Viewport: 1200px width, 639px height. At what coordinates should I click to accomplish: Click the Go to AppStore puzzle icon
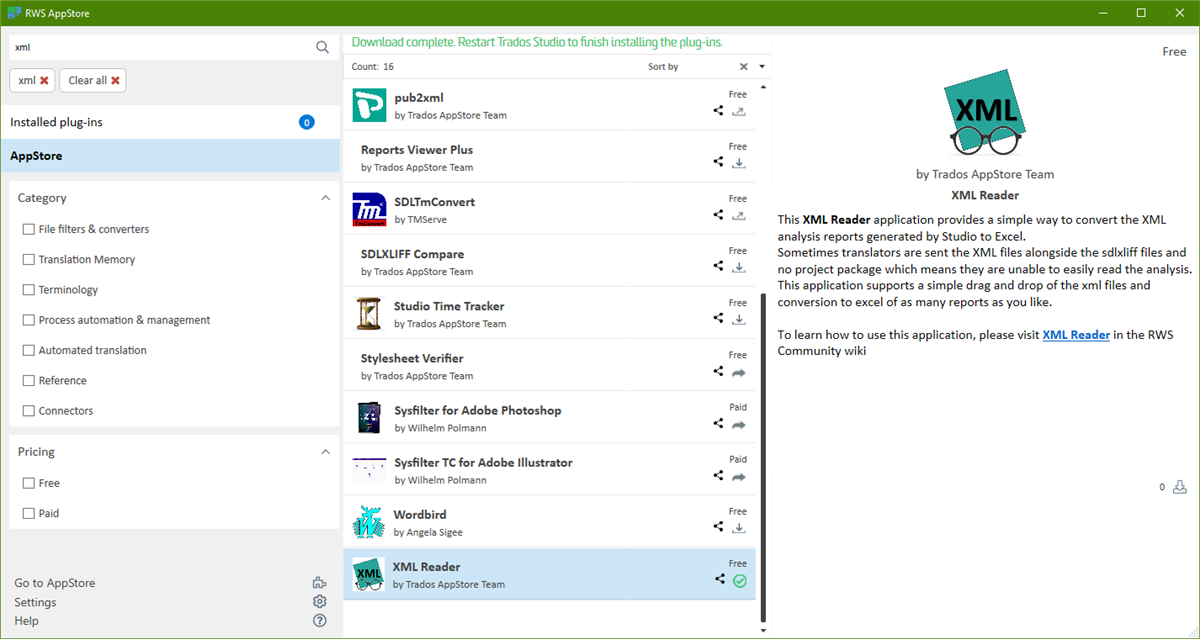(x=319, y=583)
